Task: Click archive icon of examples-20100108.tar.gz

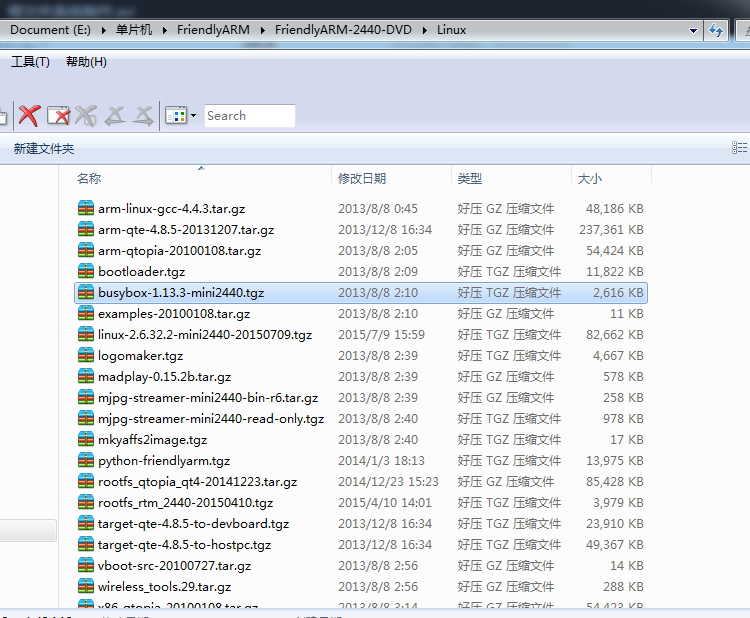Action: (86, 313)
